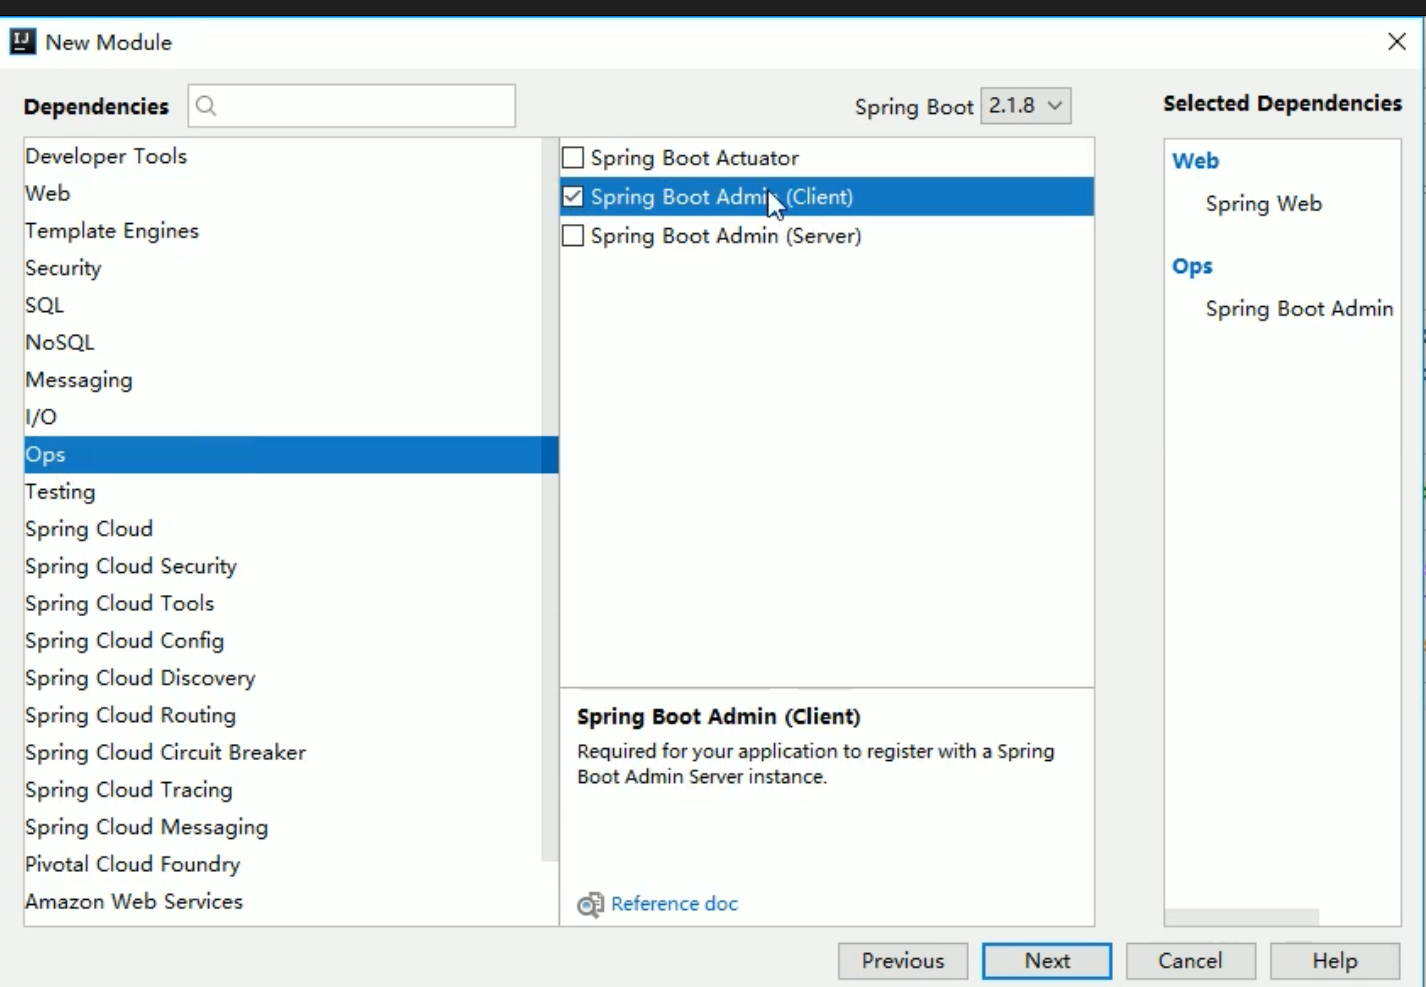Open the NoSQL dependency category

coord(60,343)
